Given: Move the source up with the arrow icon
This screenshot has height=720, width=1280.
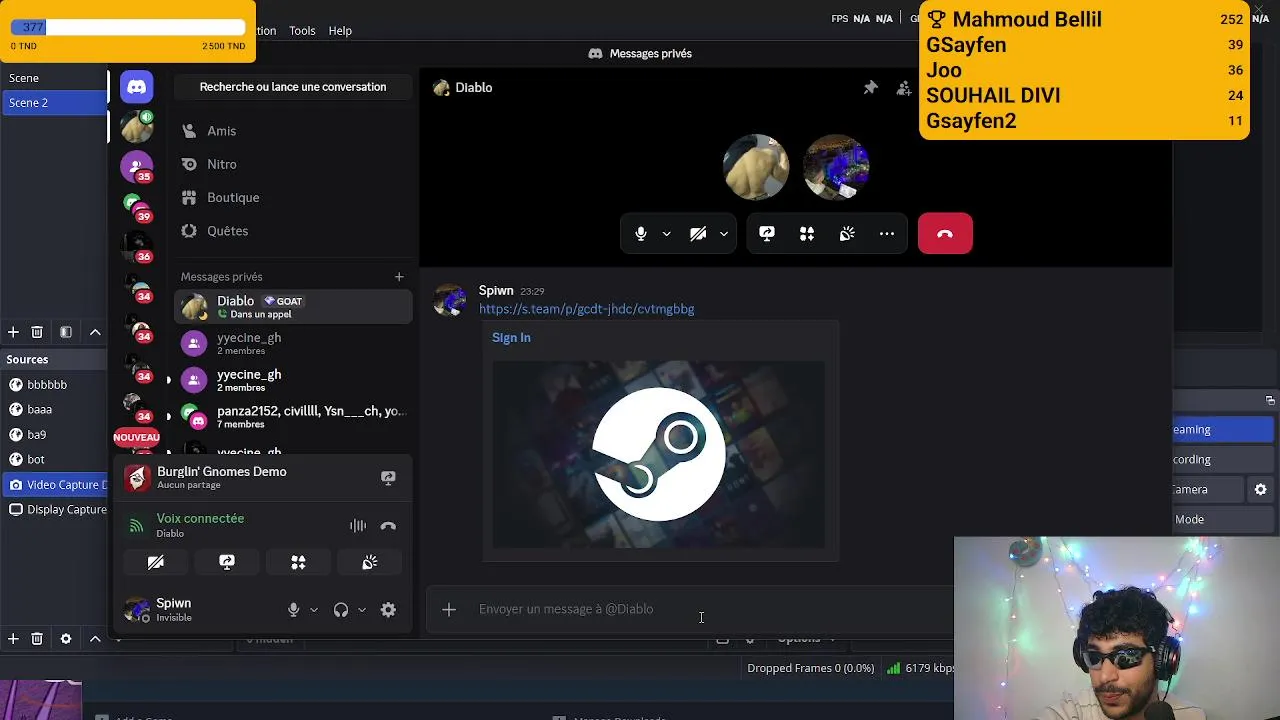Looking at the screenshot, I should (x=95, y=638).
